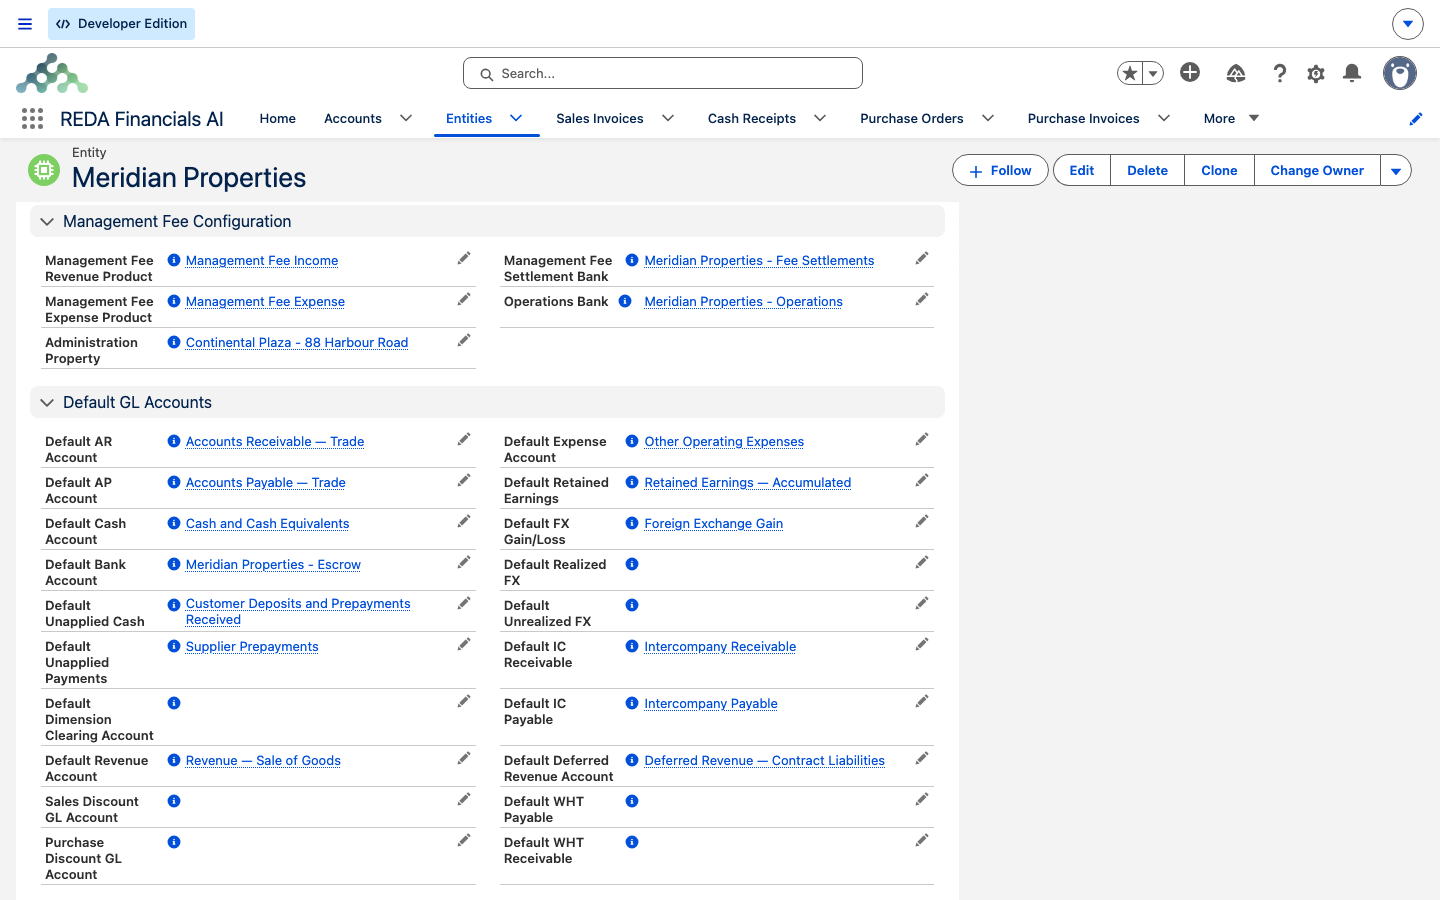Viewport: 1440px width, 900px height.
Task: Expand the More navigation menu
Action: click(x=1231, y=118)
